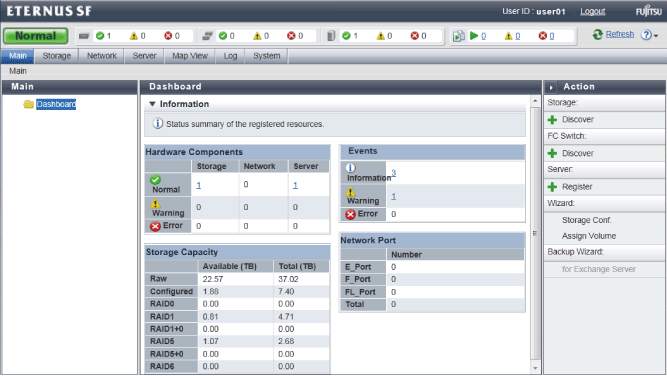Select Dashboard in the Main tree
This screenshot has height=376, width=667.
[x=56, y=104]
